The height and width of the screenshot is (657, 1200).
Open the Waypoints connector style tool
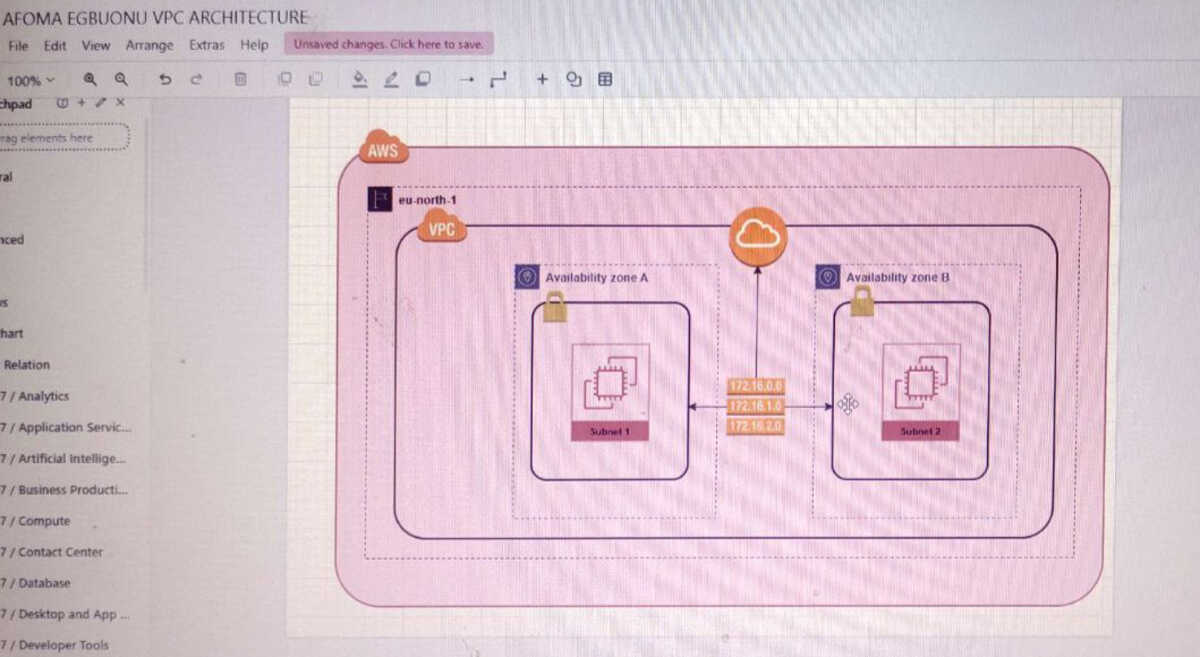(498, 79)
